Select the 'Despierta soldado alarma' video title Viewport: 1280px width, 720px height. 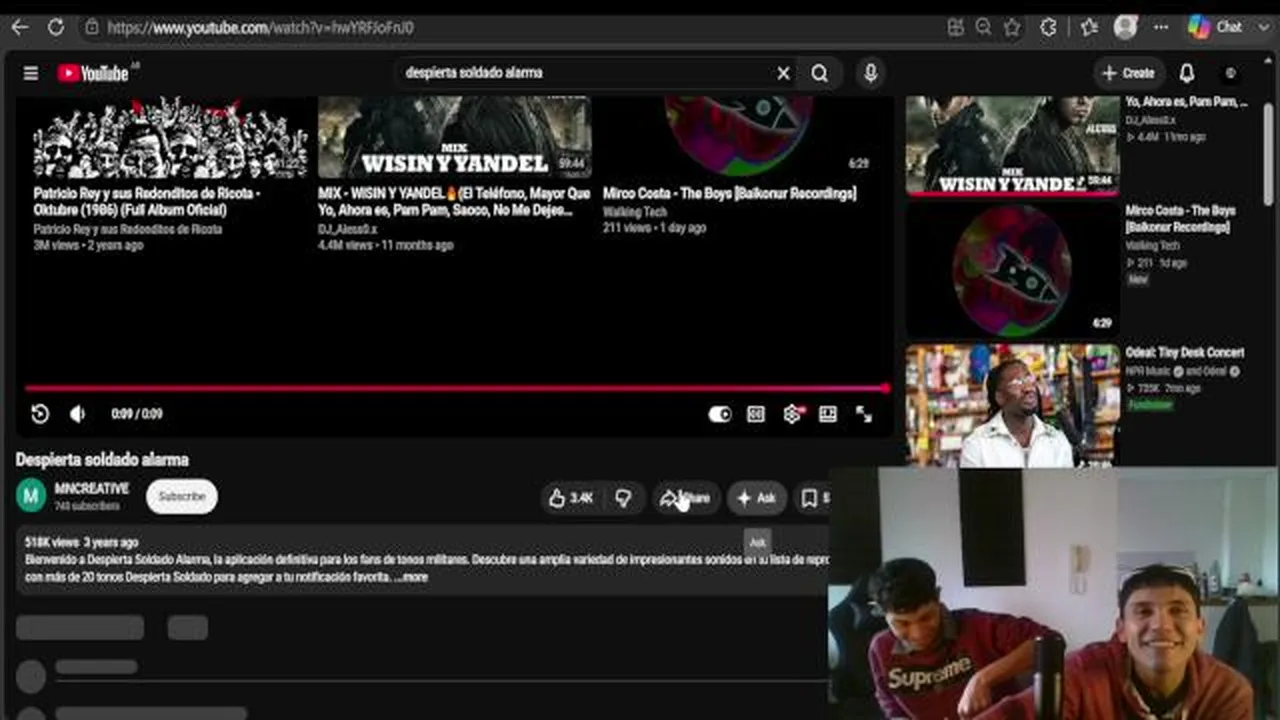pos(102,460)
